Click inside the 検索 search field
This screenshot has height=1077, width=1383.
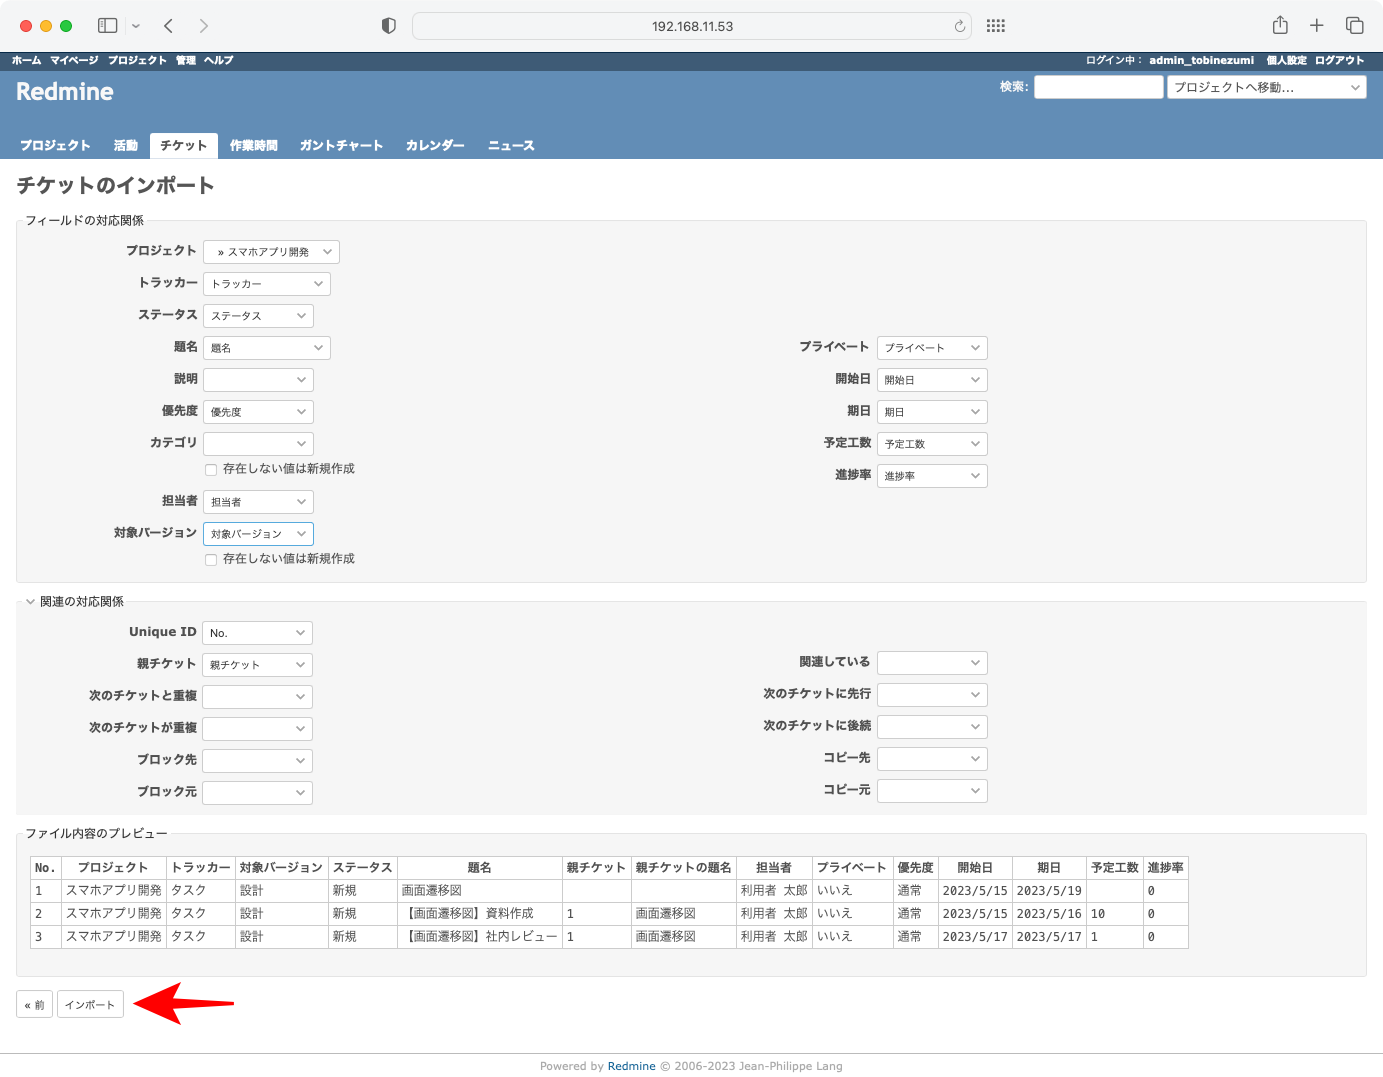tap(1098, 87)
